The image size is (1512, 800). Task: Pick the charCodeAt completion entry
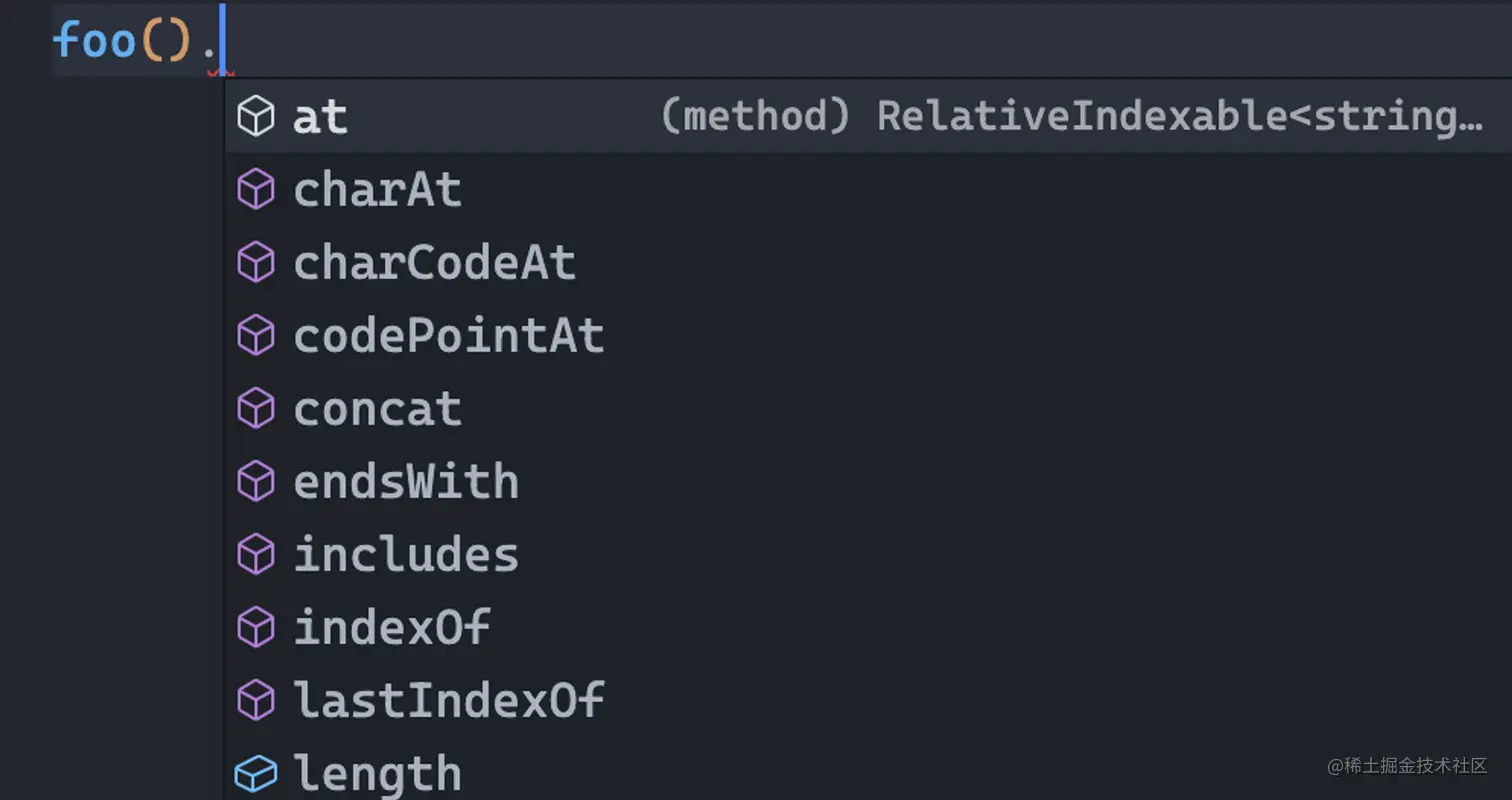[x=868, y=263]
